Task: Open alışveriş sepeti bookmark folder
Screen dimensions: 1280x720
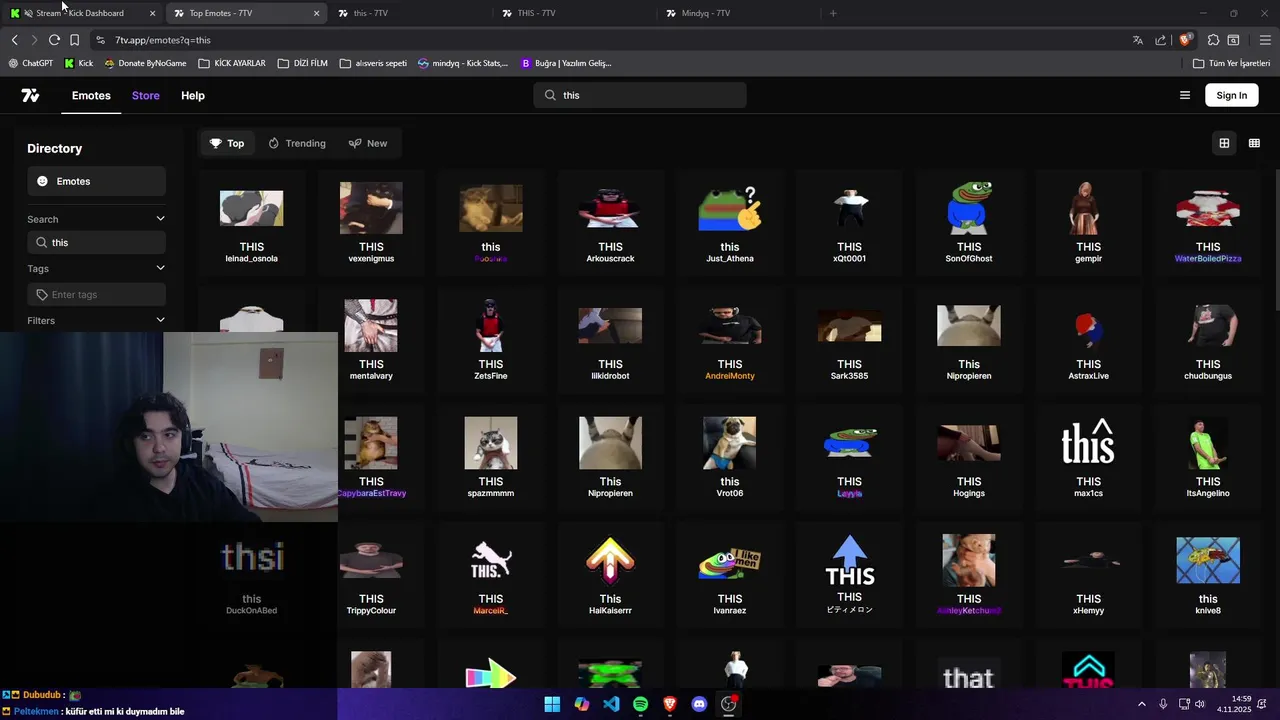Action: click(x=373, y=63)
